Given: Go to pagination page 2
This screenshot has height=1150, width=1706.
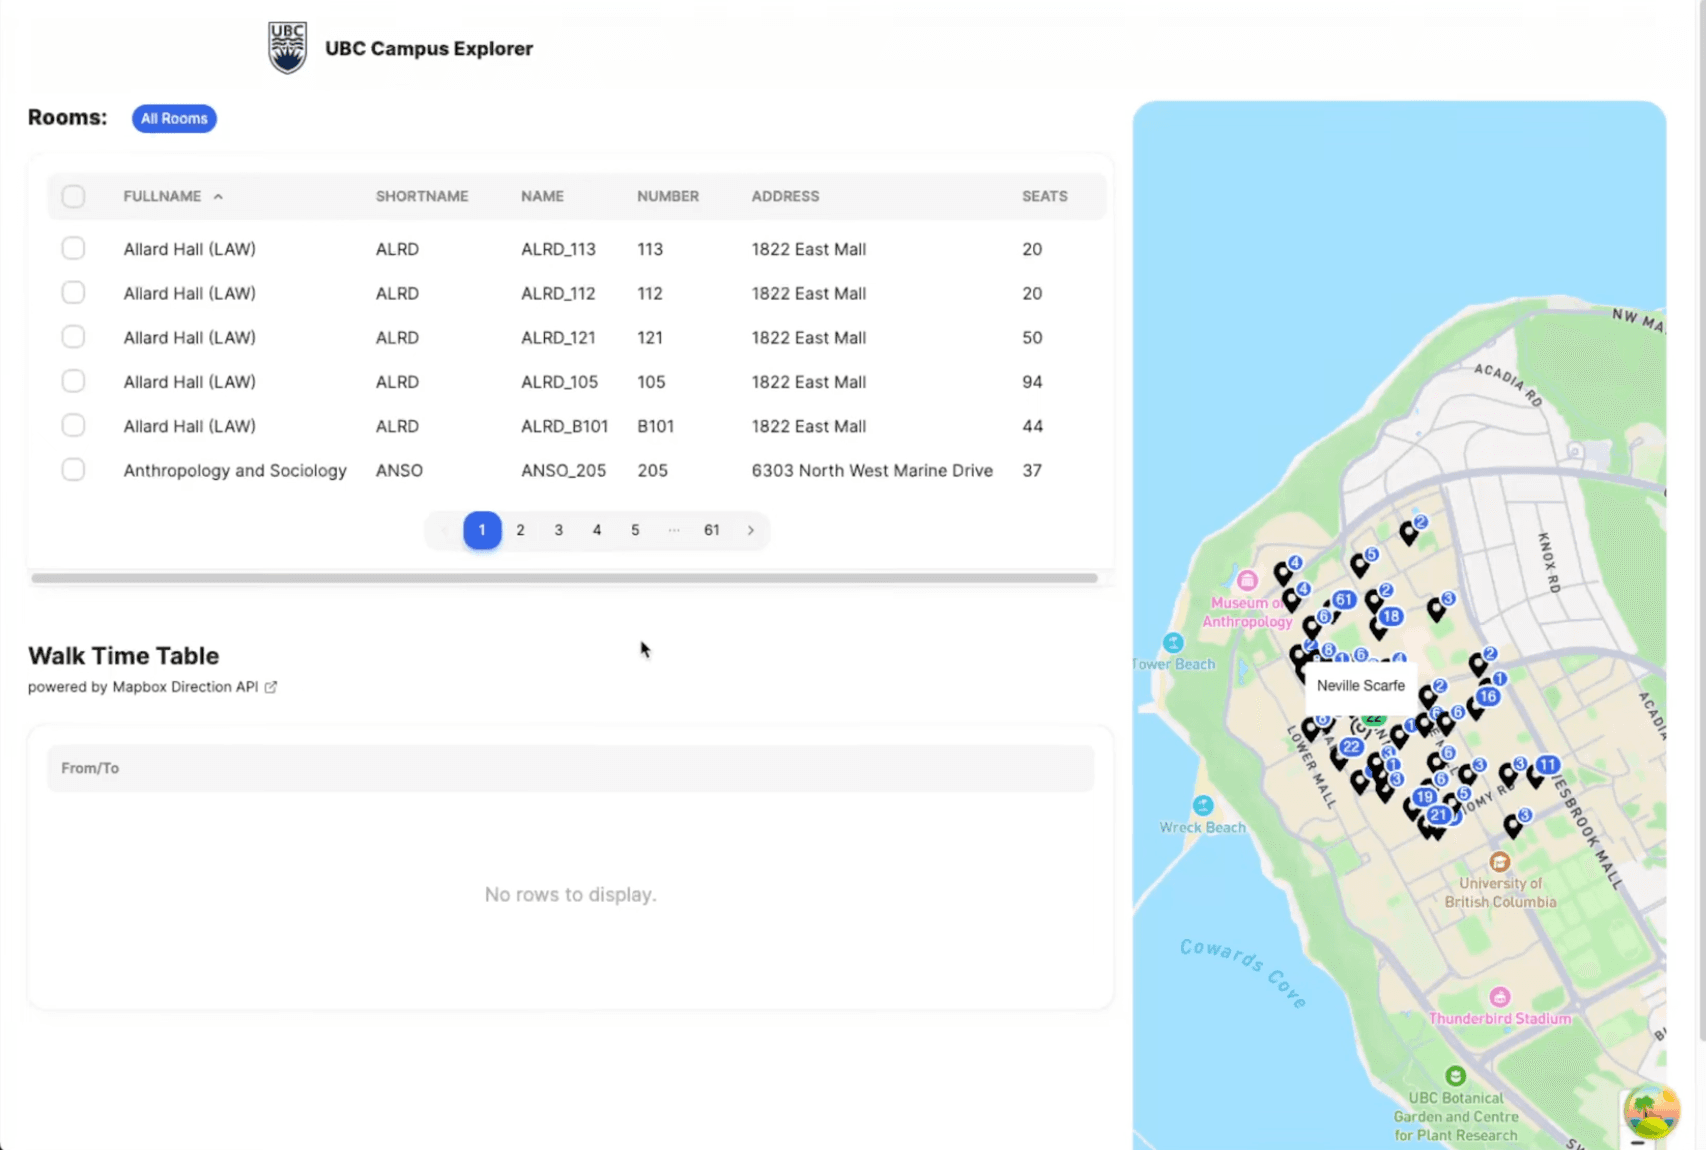Looking at the screenshot, I should tap(520, 530).
